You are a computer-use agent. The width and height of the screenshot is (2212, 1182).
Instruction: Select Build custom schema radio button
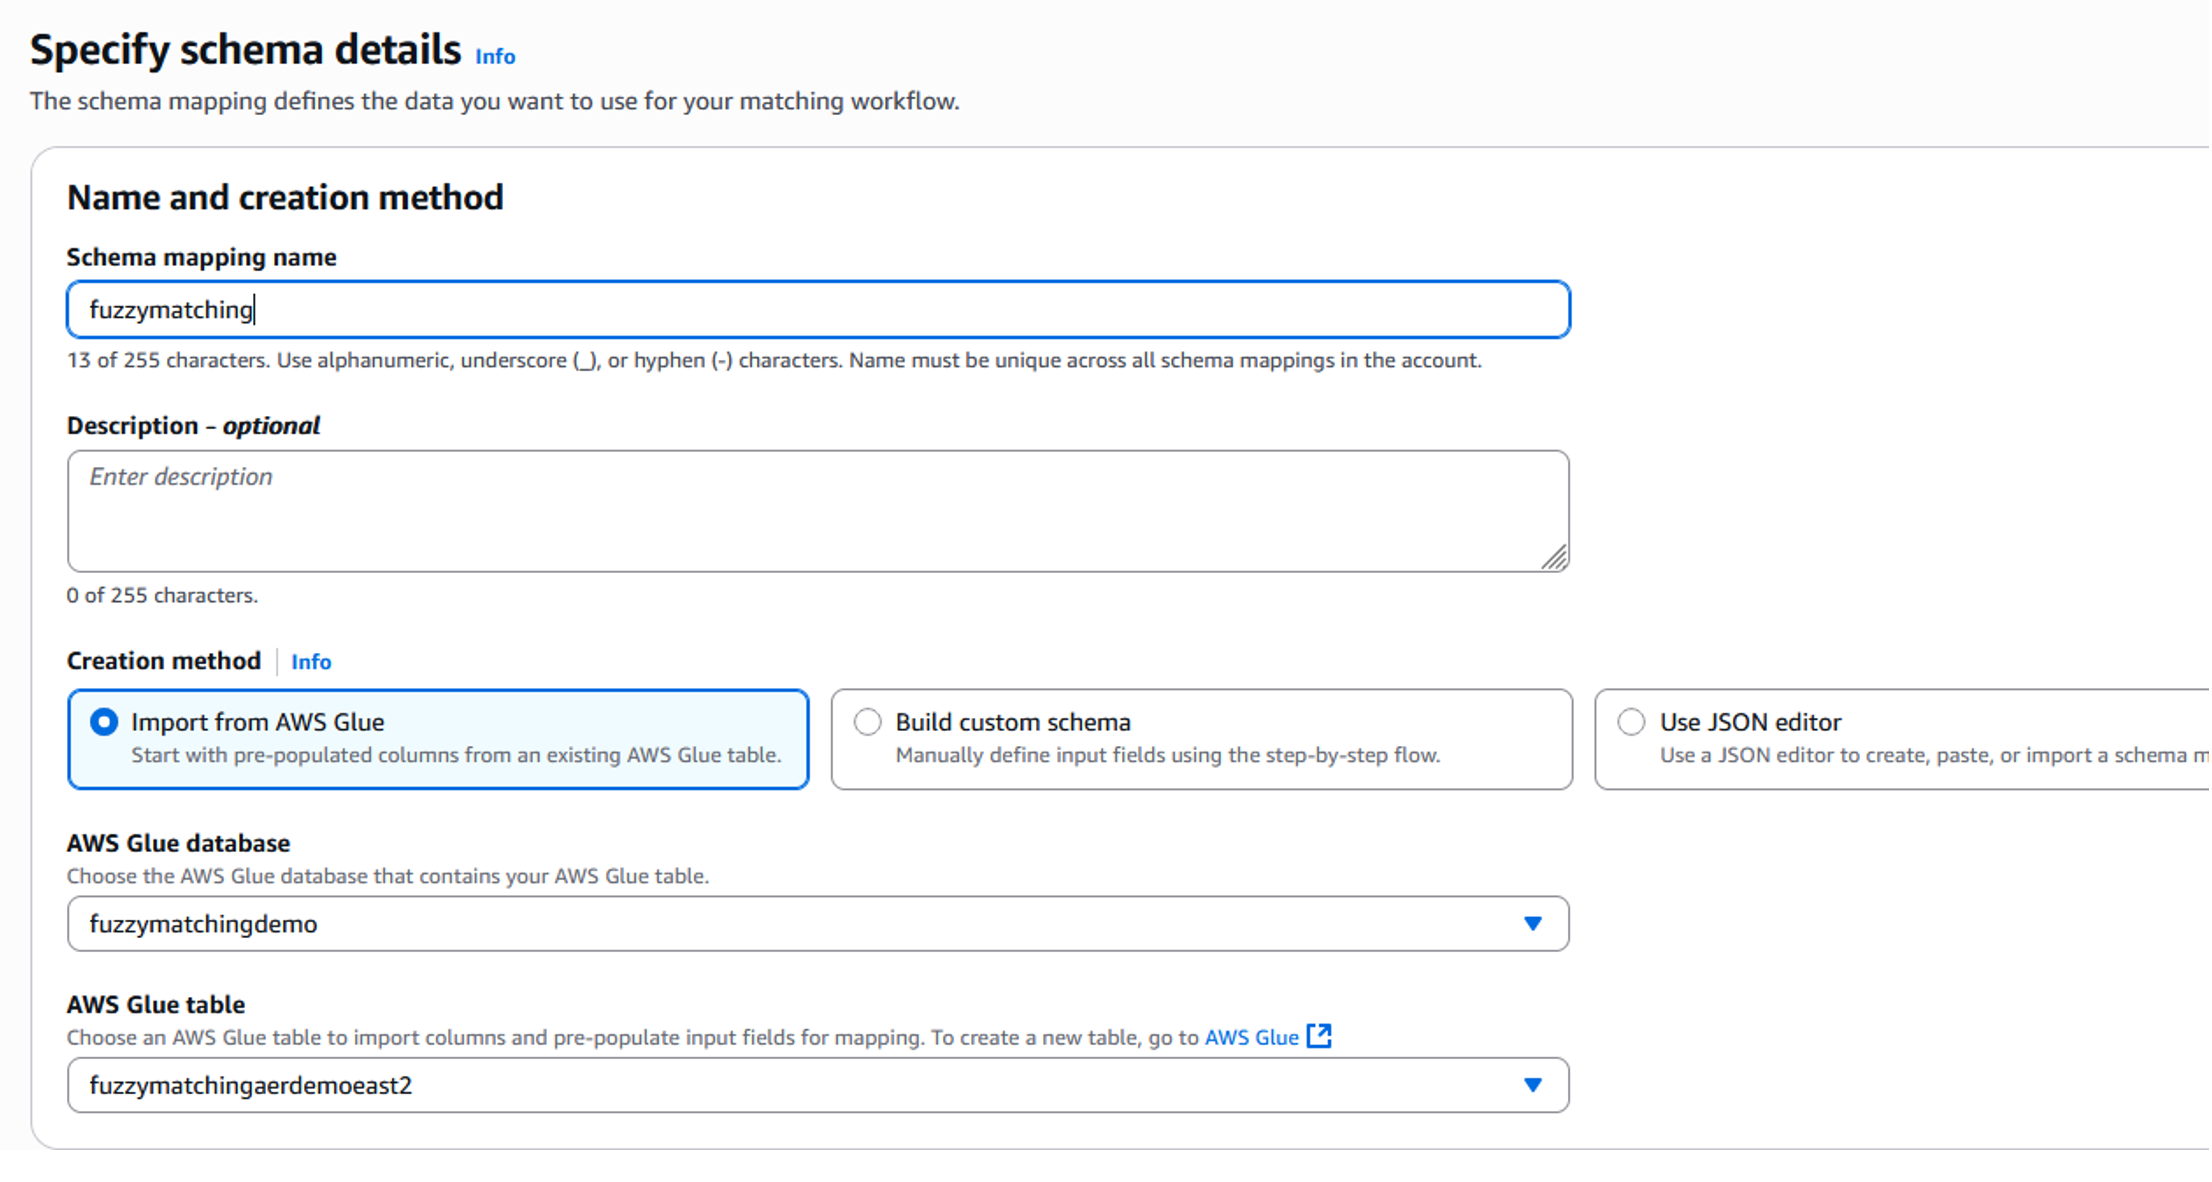(868, 722)
